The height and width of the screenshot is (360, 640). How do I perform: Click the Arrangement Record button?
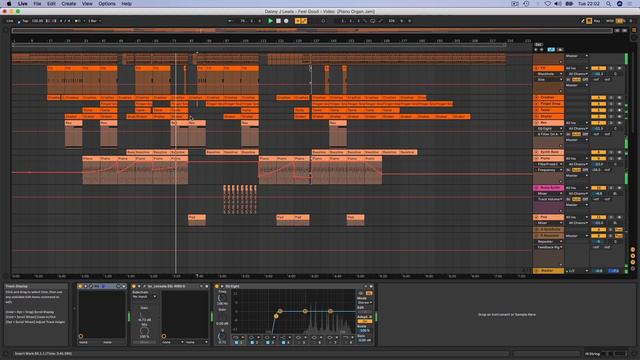[286, 21]
